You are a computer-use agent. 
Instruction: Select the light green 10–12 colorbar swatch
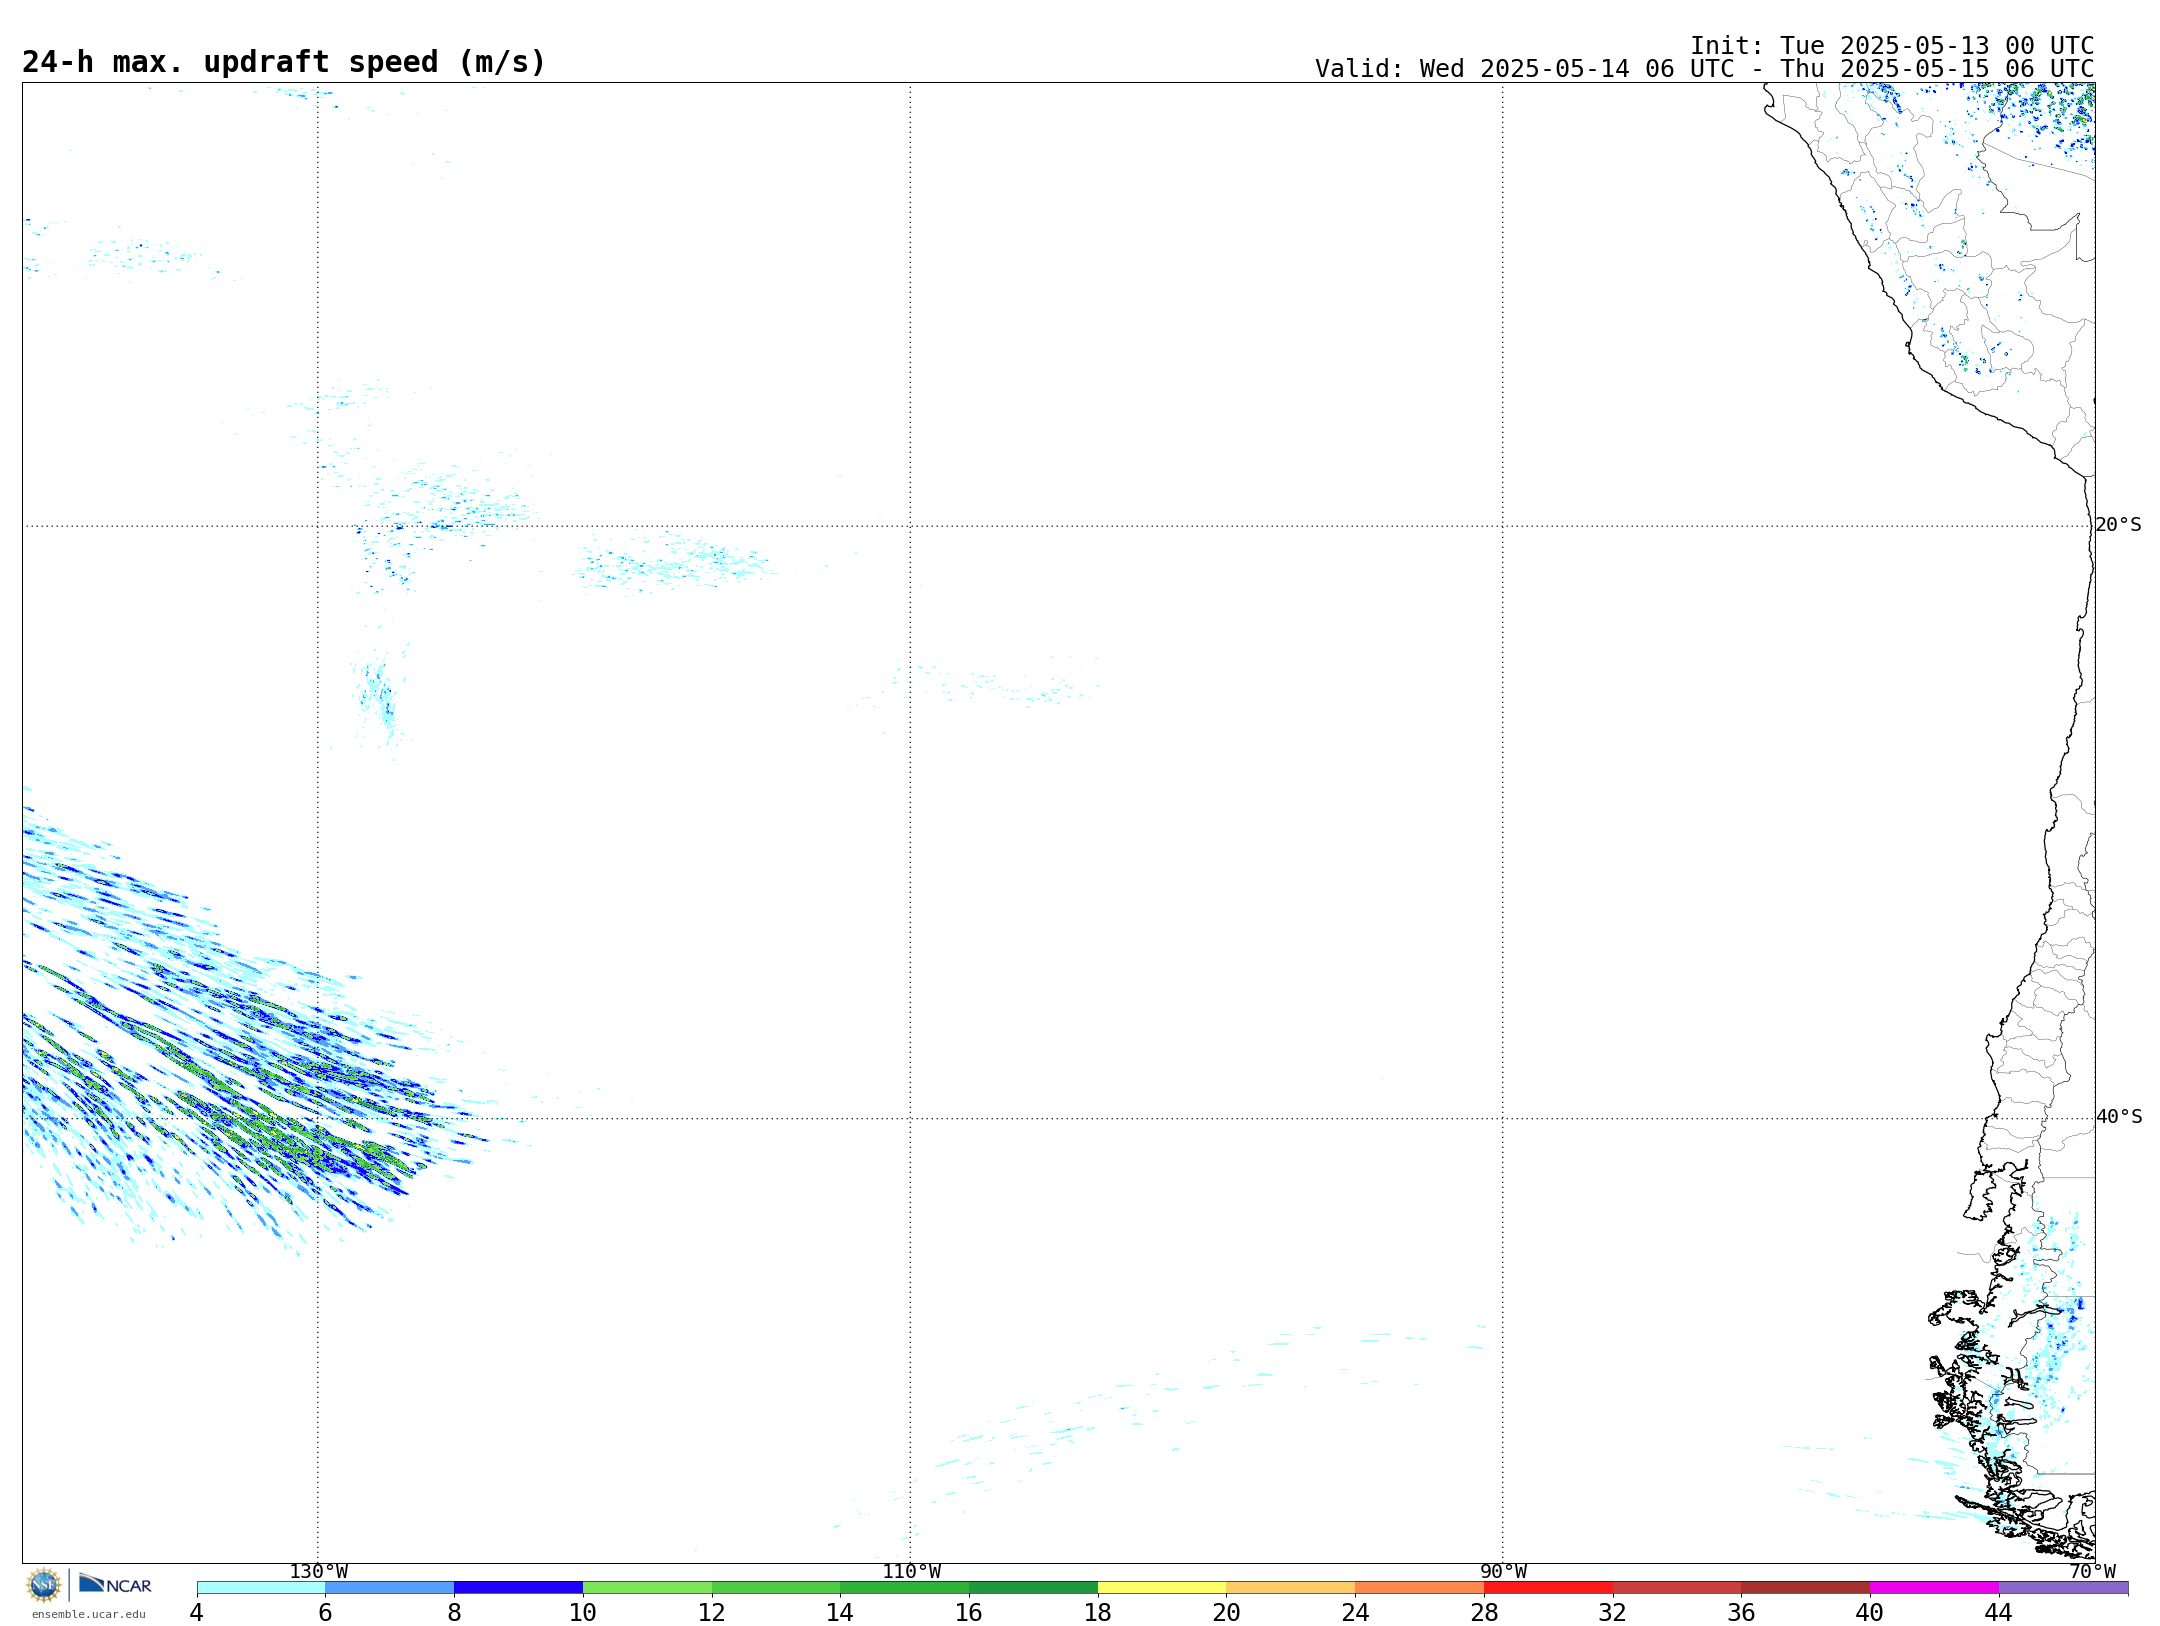pyautogui.click(x=647, y=1588)
